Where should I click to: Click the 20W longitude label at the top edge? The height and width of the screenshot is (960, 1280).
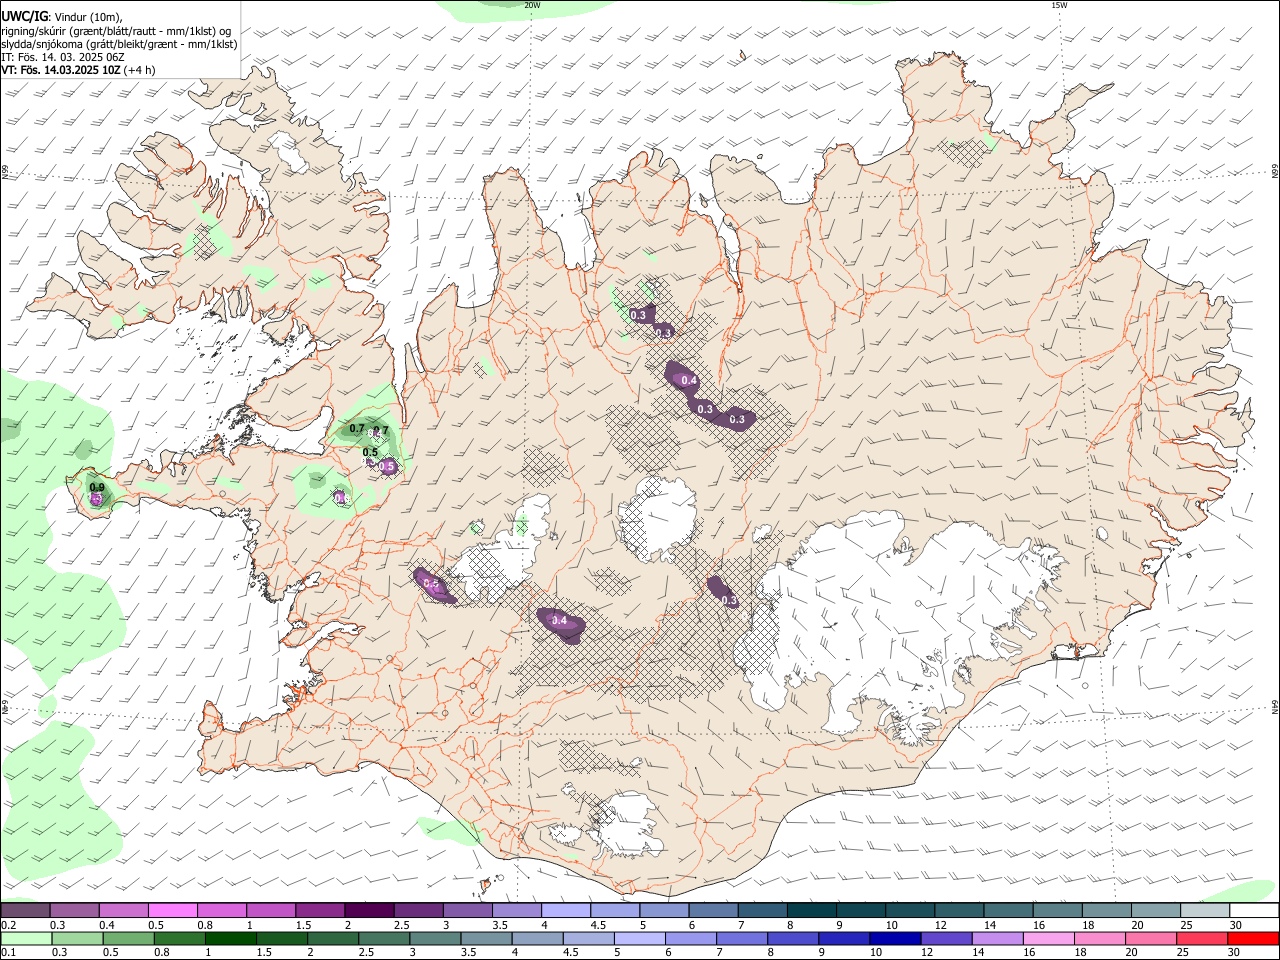click(x=532, y=5)
